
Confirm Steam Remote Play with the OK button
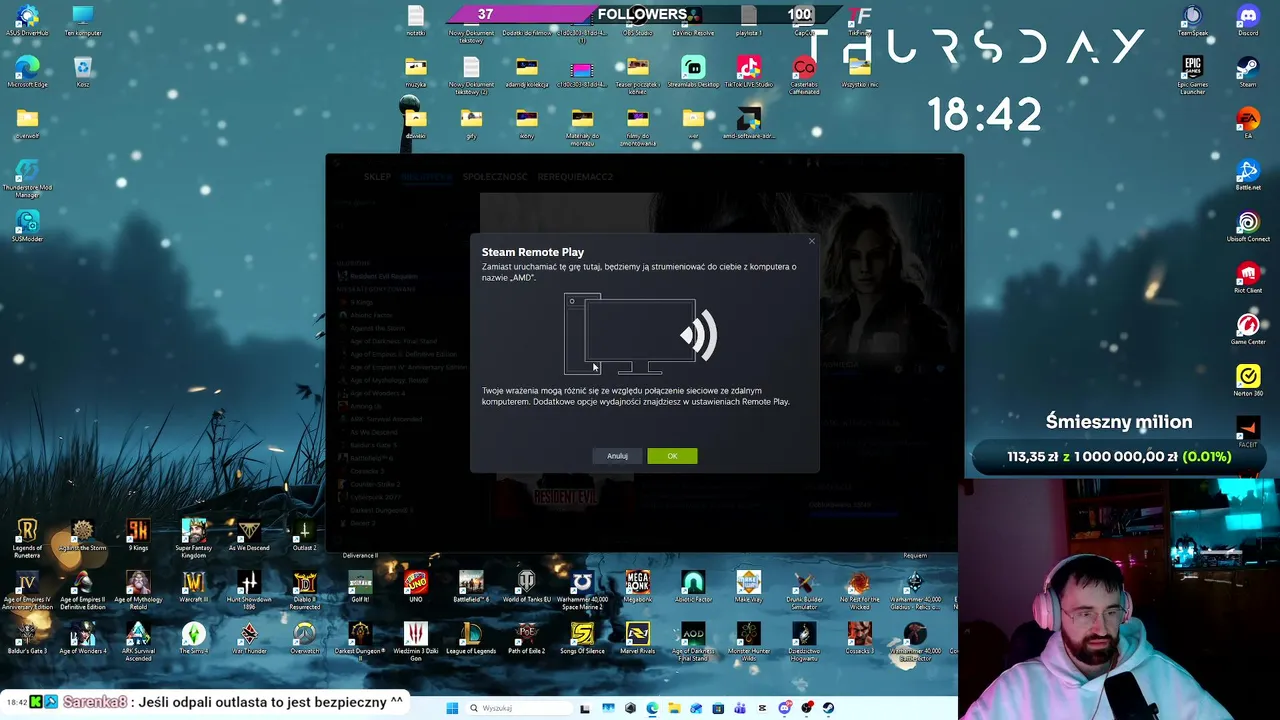[672, 456]
